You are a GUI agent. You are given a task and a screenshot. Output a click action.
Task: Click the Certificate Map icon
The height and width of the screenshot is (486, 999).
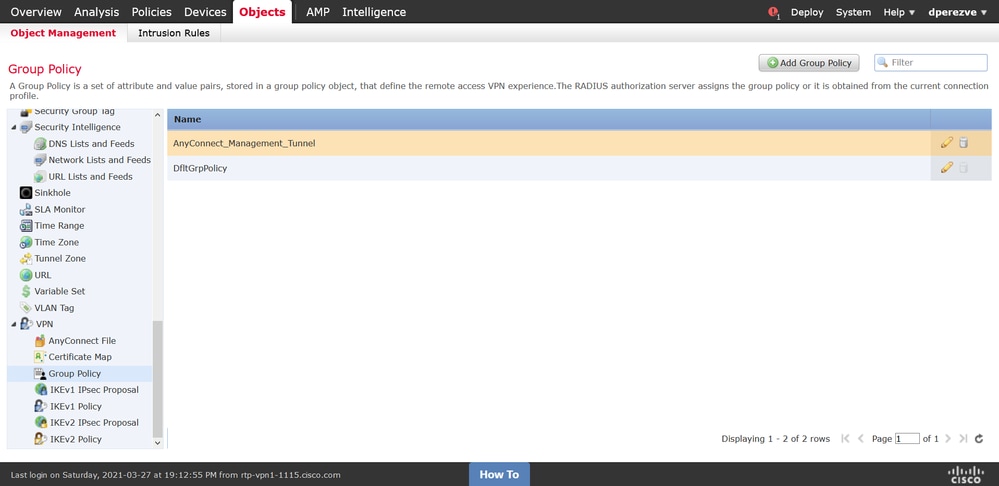(40, 357)
